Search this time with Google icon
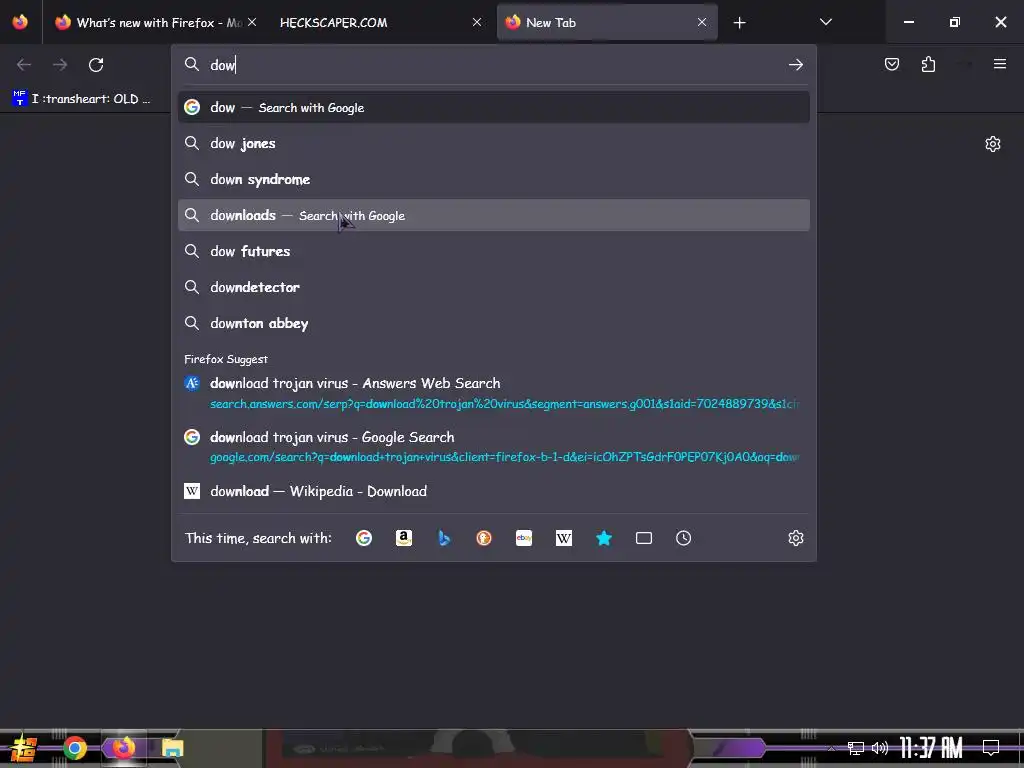This screenshot has width=1024, height=768. [x=364, y=538]
